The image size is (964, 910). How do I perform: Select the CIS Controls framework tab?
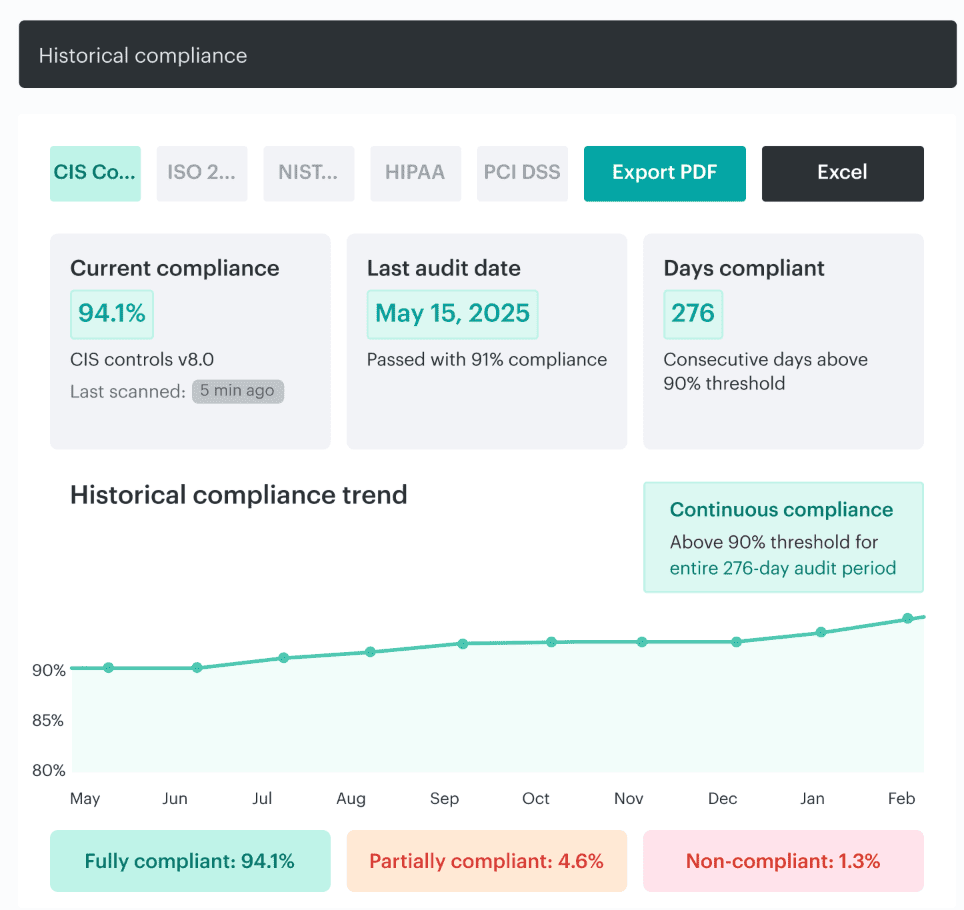(95, 173)
